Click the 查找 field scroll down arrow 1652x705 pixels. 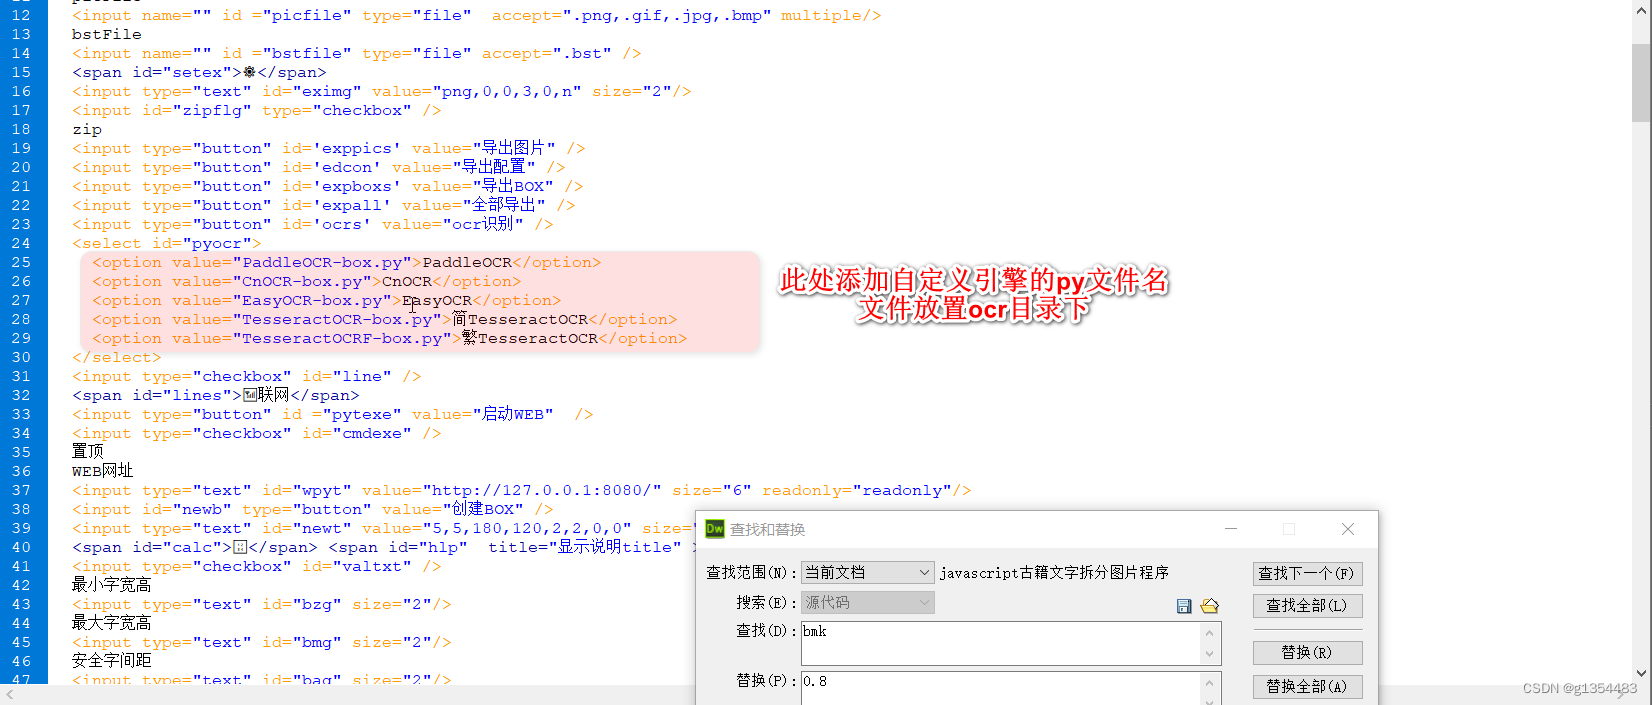pyautogui.click(x=1210, y=655)
